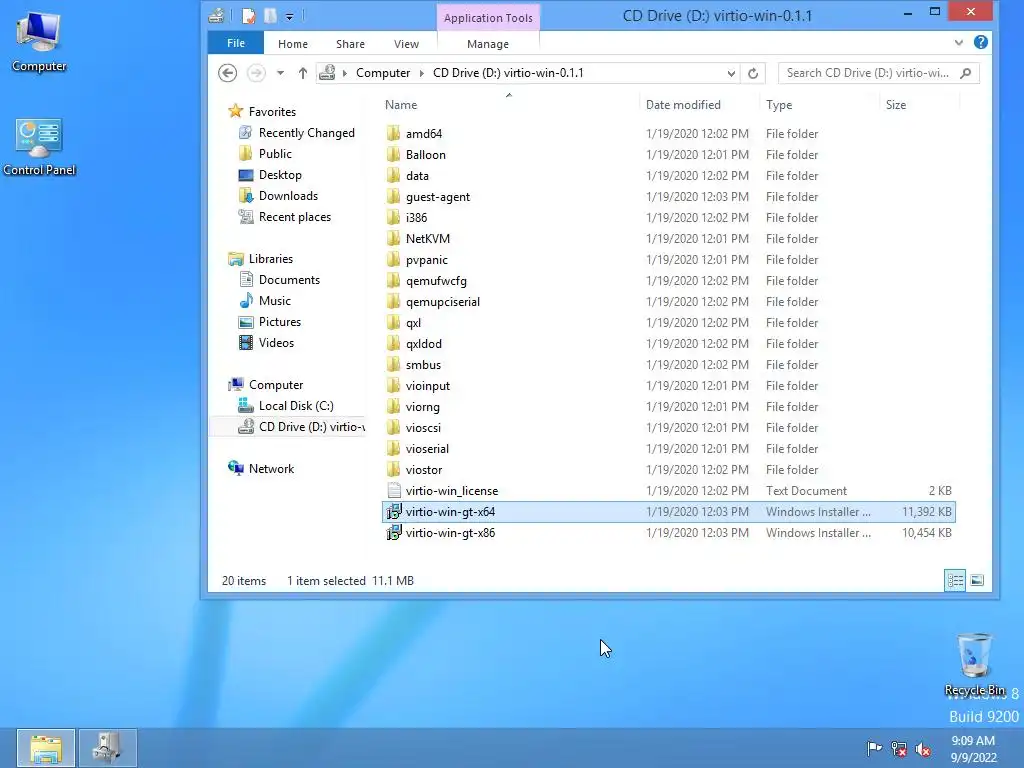Open the Action Center flag icon
This screenshot has width=1024, height=768.
[874, 749]
